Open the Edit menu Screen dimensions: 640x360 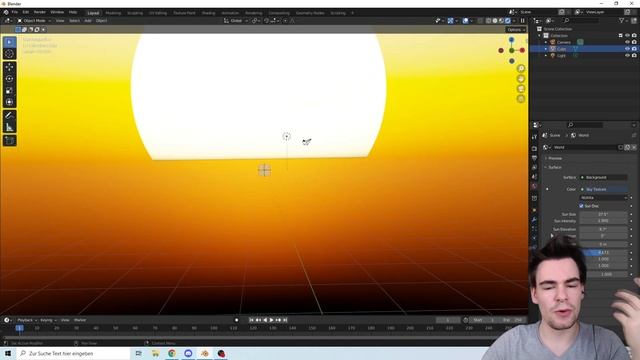pyautogui.click(x=26, y=12)
